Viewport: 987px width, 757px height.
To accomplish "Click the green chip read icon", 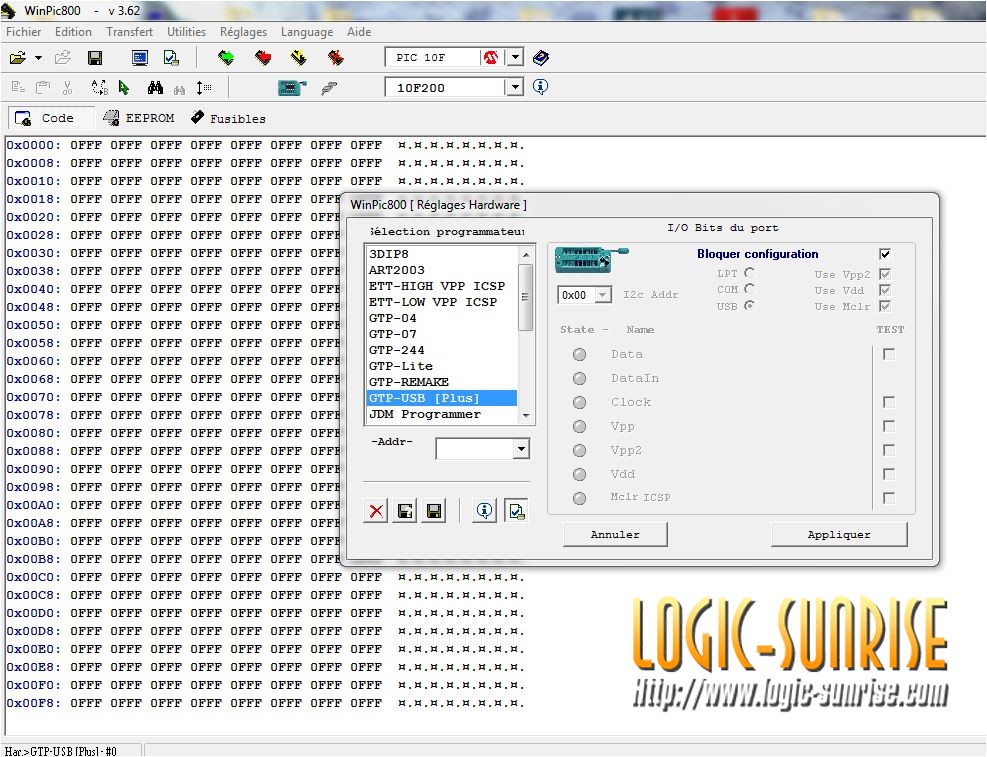I will (x=227, y=58).
